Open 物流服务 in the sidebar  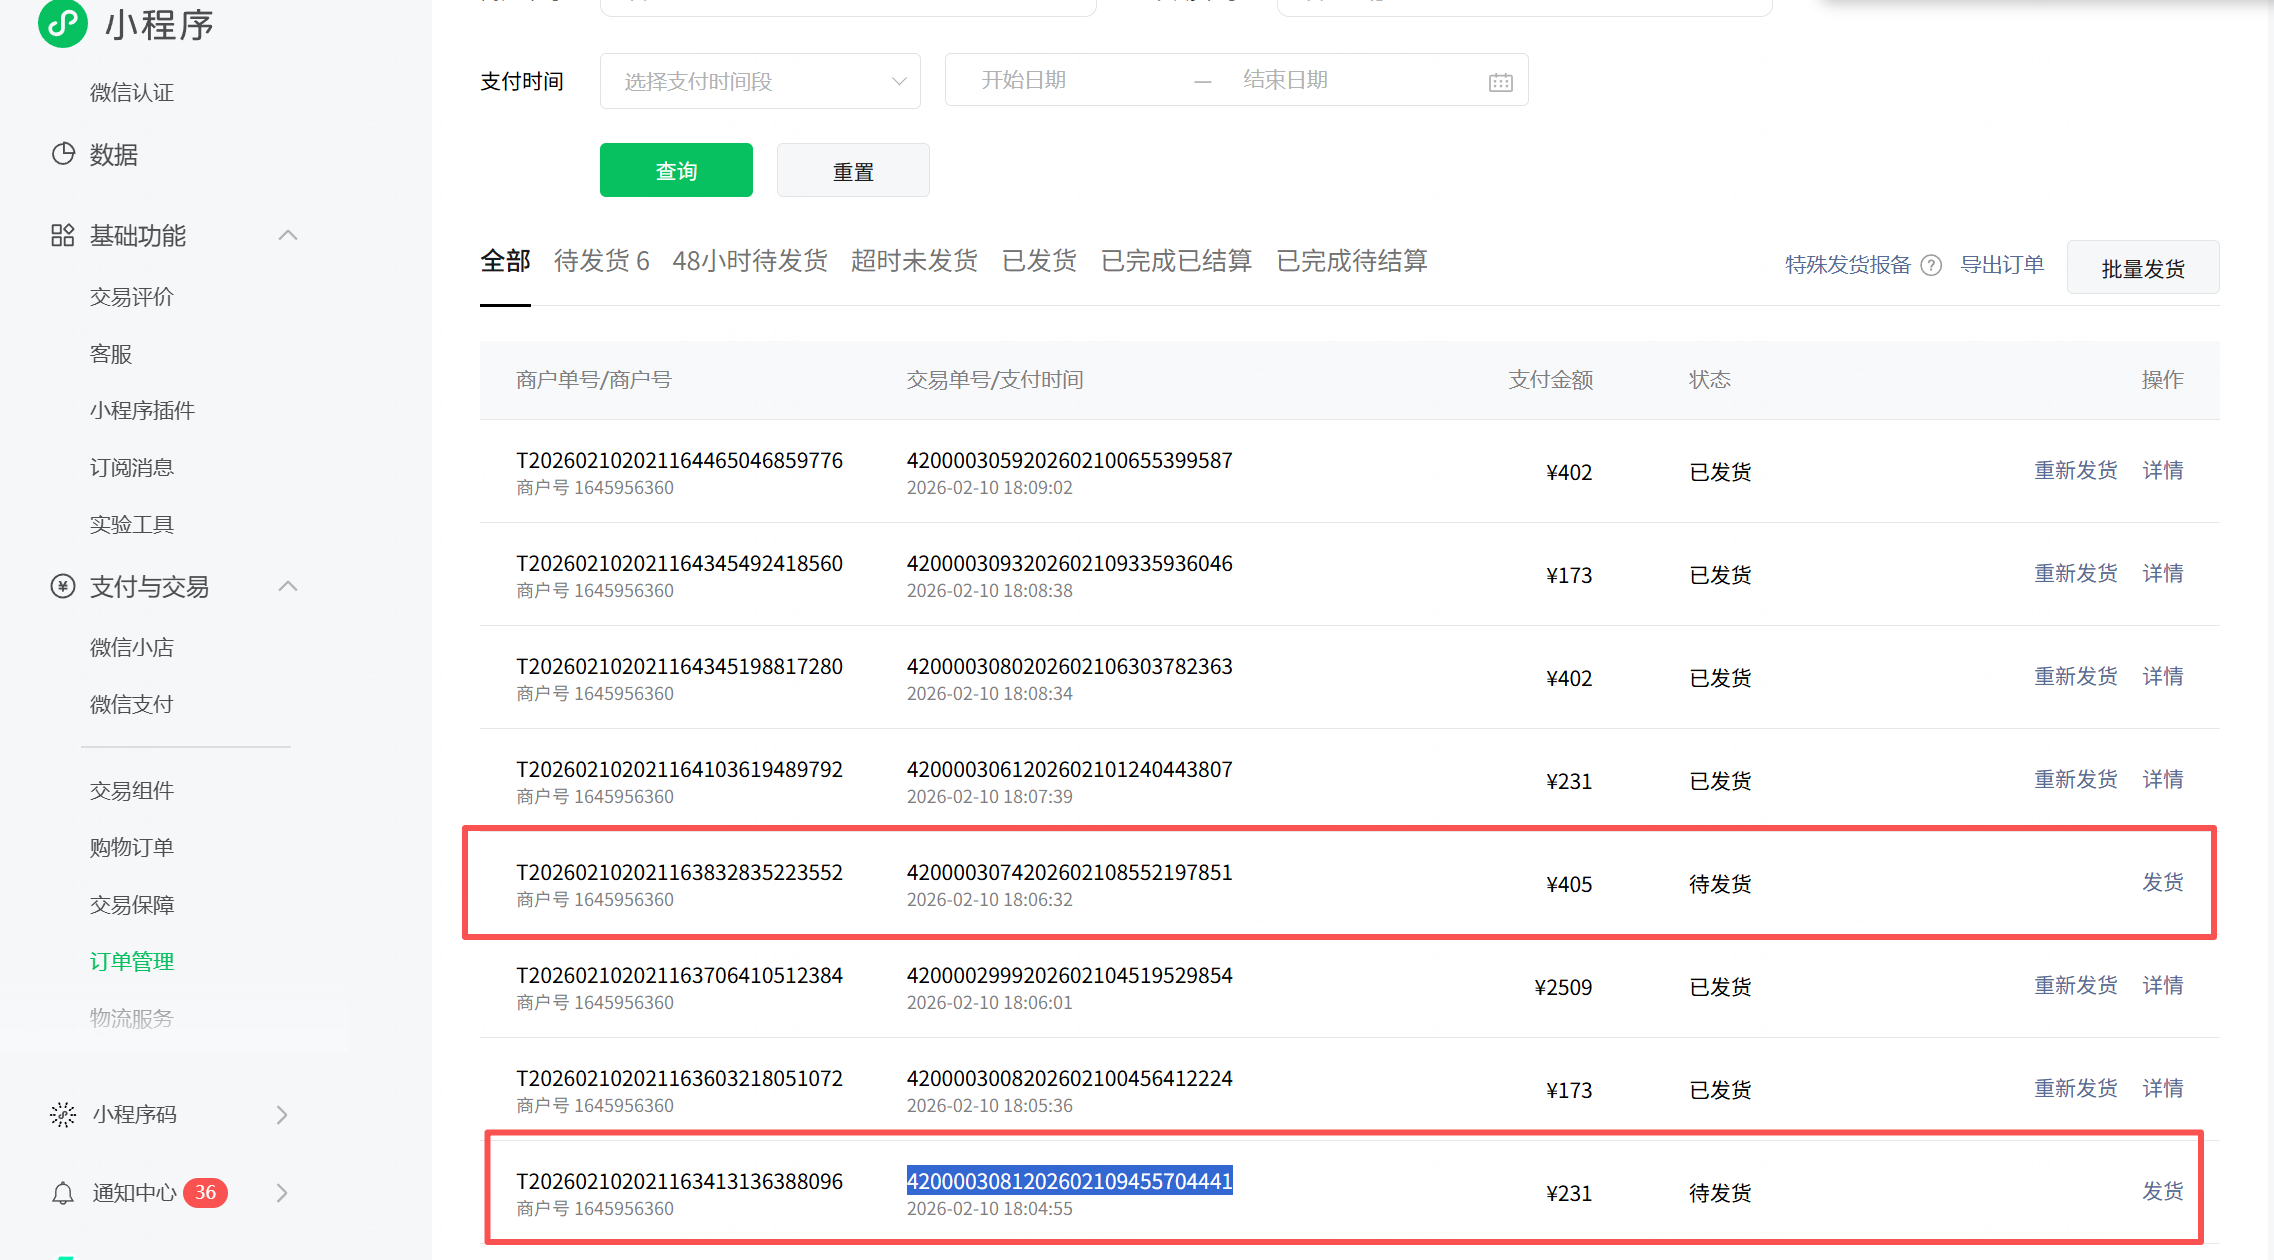131,1018
